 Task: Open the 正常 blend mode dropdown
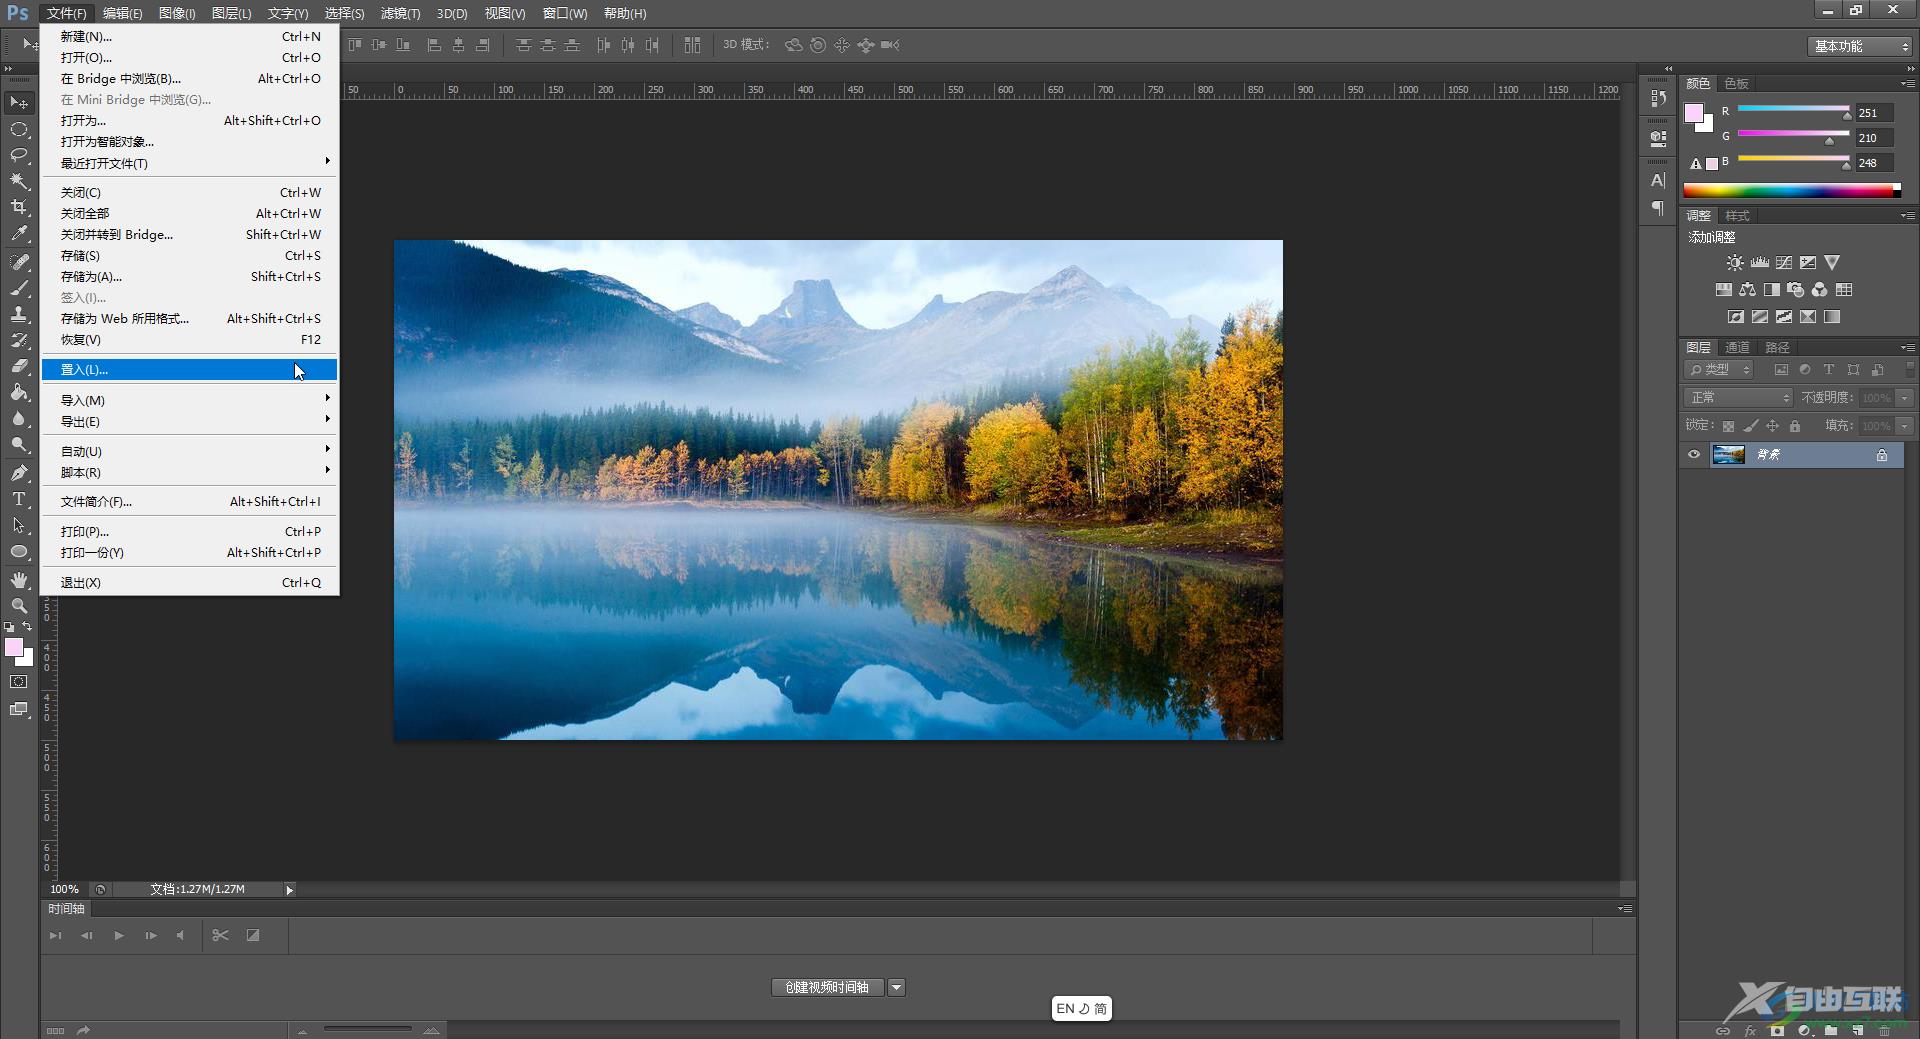coord(1738,398)
